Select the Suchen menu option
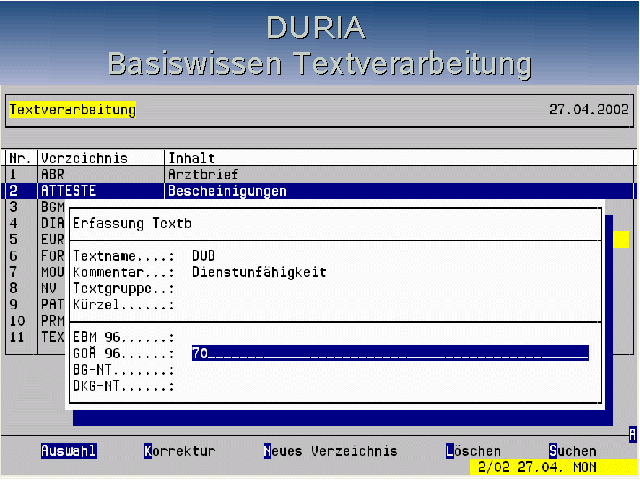This screenshot has height=480, width=640. tap(572, 451)
